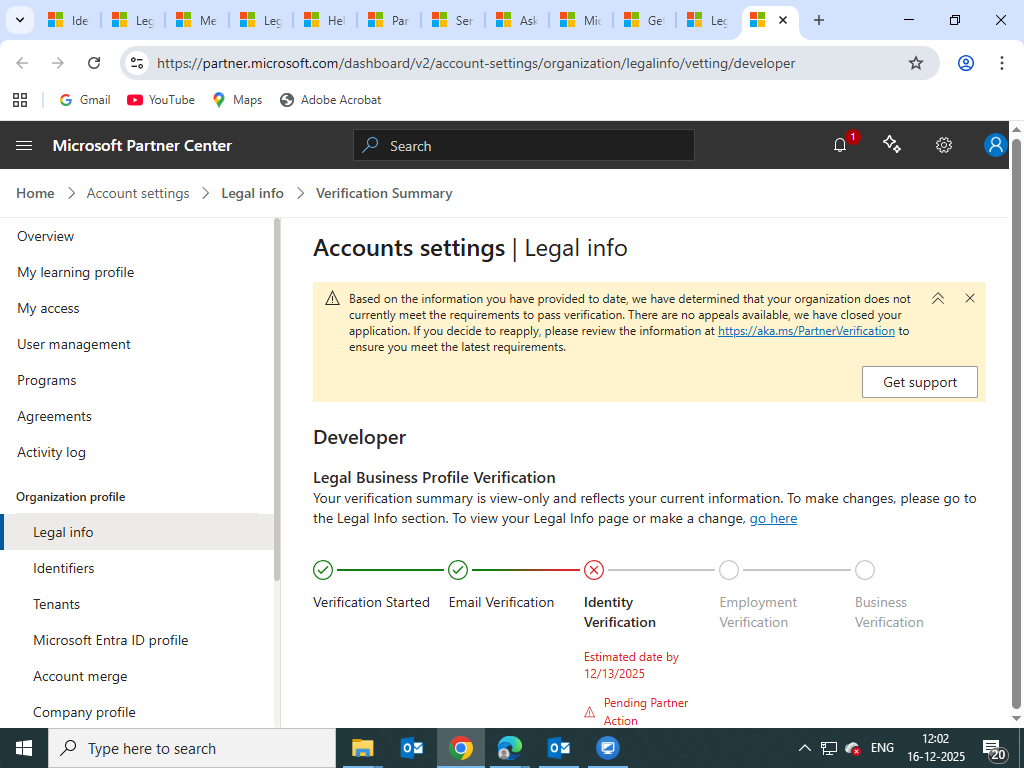Click the browser forward arrow
Screen dimensions: 1024x768
(x=58, y=63)
